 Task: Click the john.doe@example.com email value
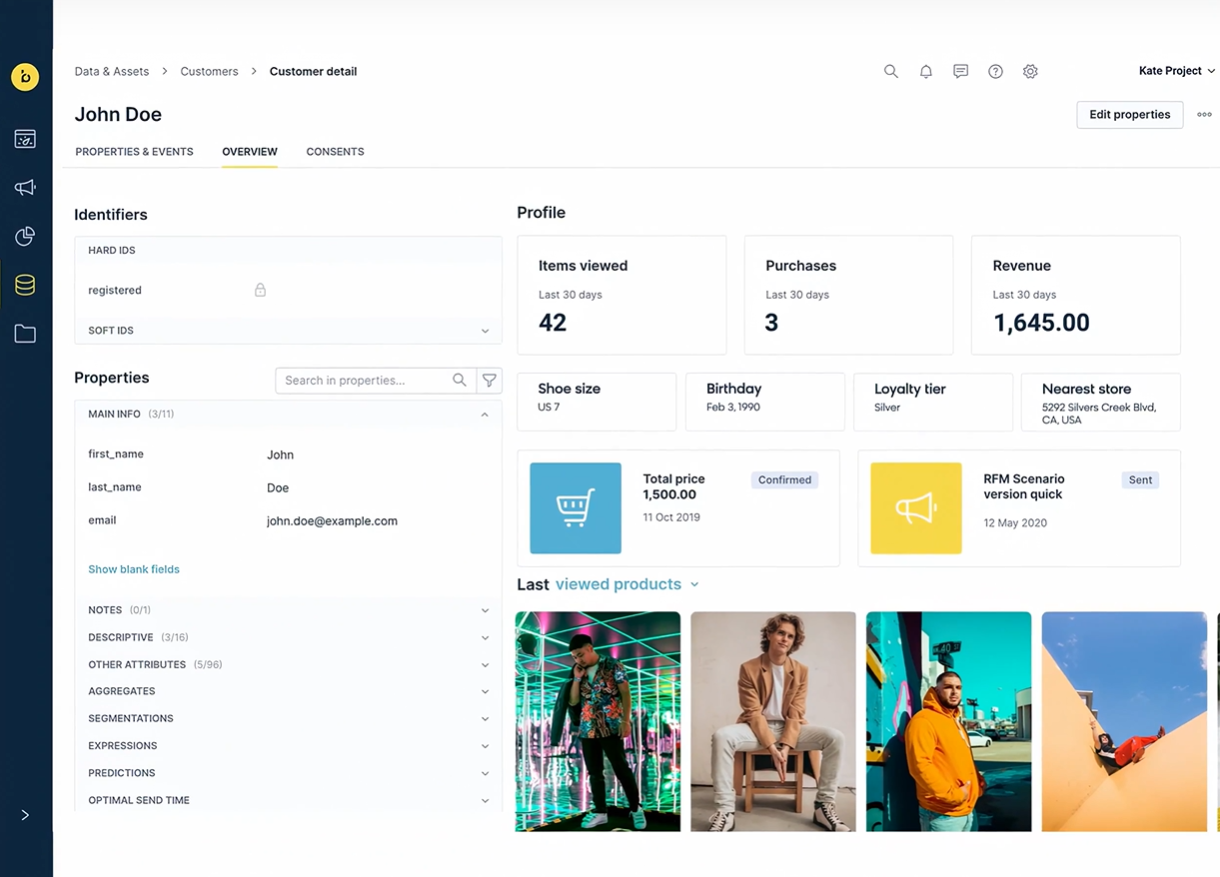(332, 521)
